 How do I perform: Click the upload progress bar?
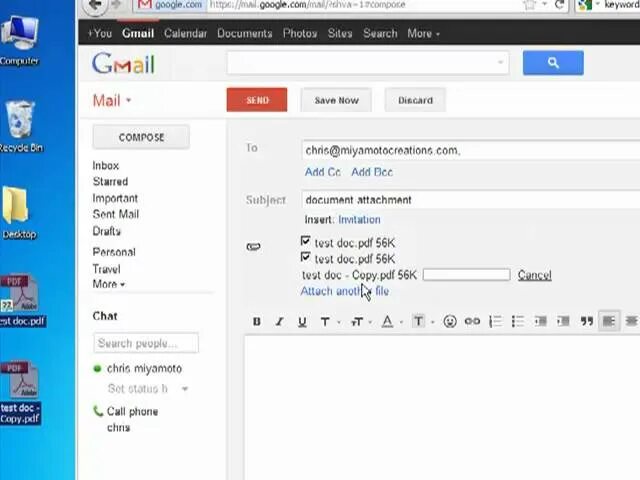pos(466,275)
